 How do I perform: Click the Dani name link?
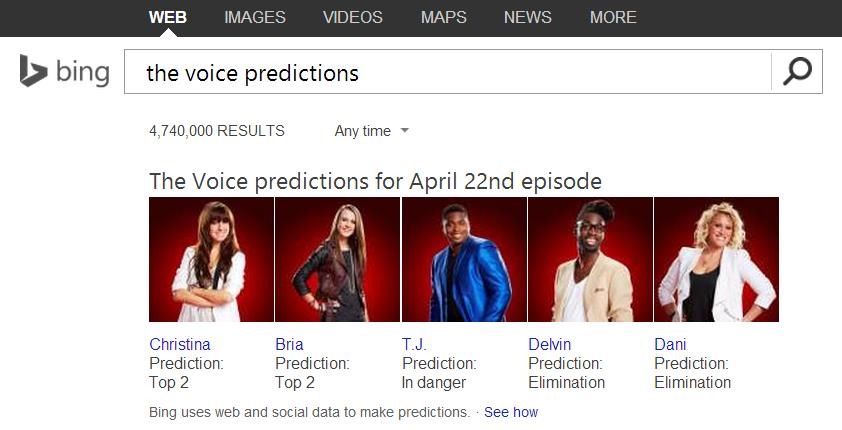tap(670, 345)
